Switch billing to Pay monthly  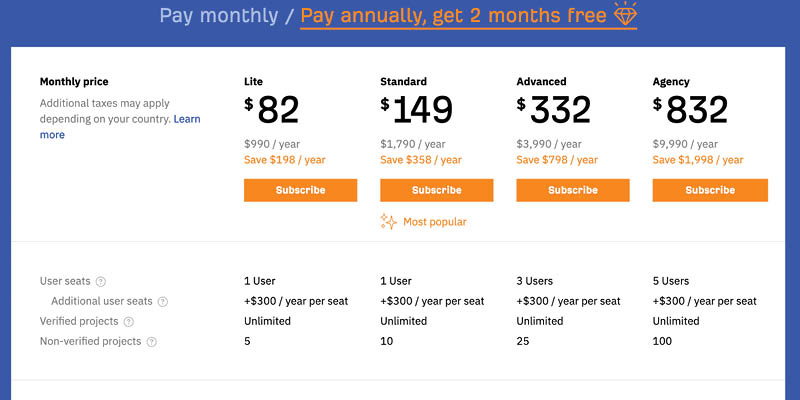219,16
